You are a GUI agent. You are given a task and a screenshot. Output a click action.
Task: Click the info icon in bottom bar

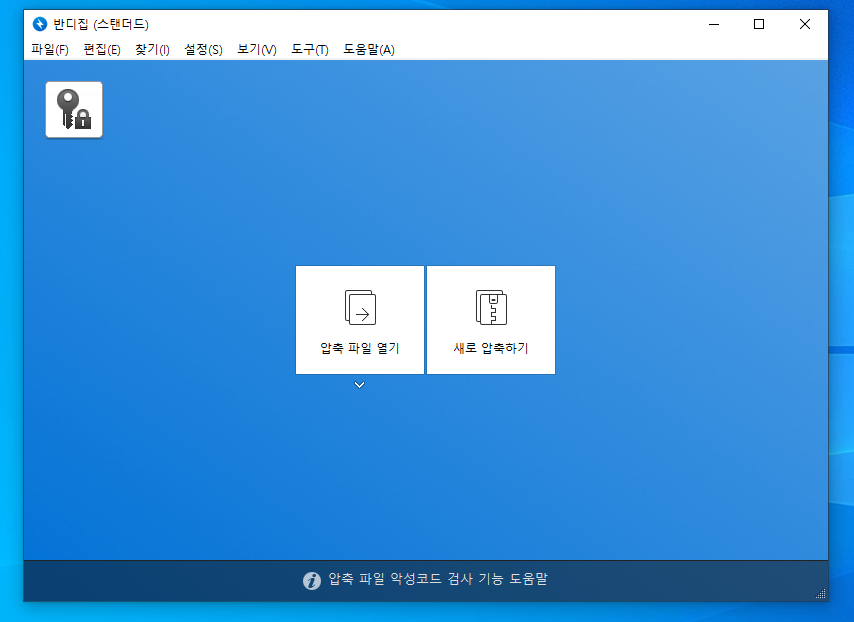[x=312, y=581]
